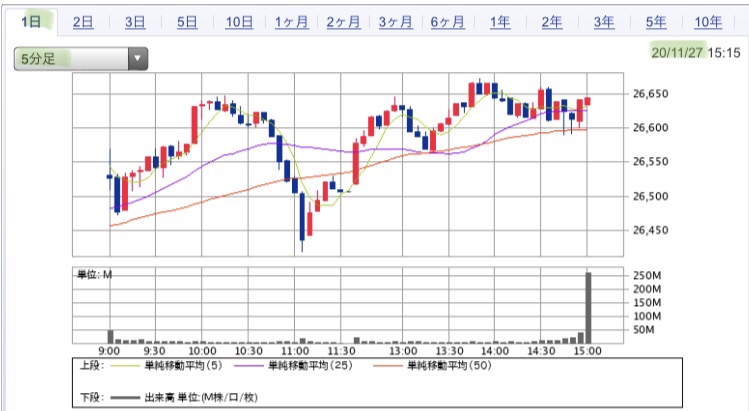Click the dropdown arrow beside 5分足

136,59
